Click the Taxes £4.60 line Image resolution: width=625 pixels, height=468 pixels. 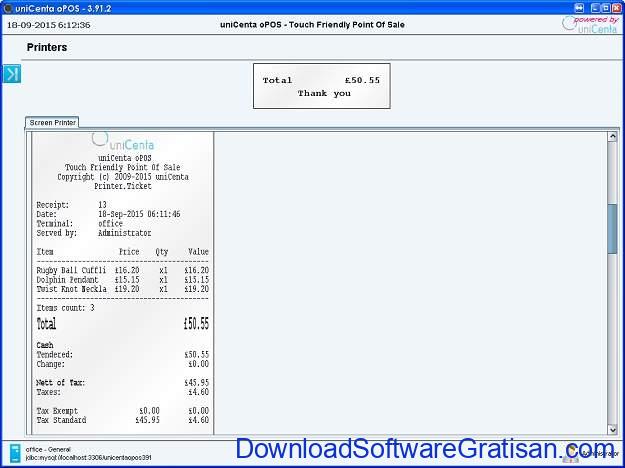point(123,392)
